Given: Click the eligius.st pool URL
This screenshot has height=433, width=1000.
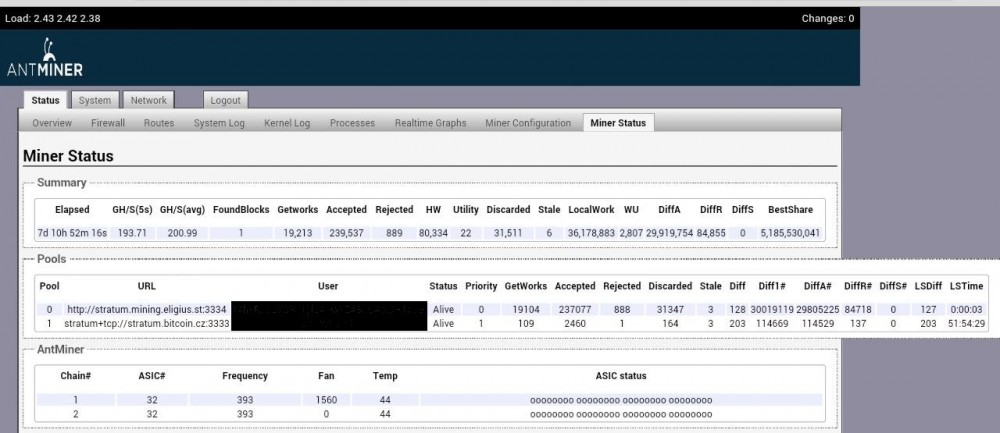Looking at the screenshot, I should tap(147, 310).
